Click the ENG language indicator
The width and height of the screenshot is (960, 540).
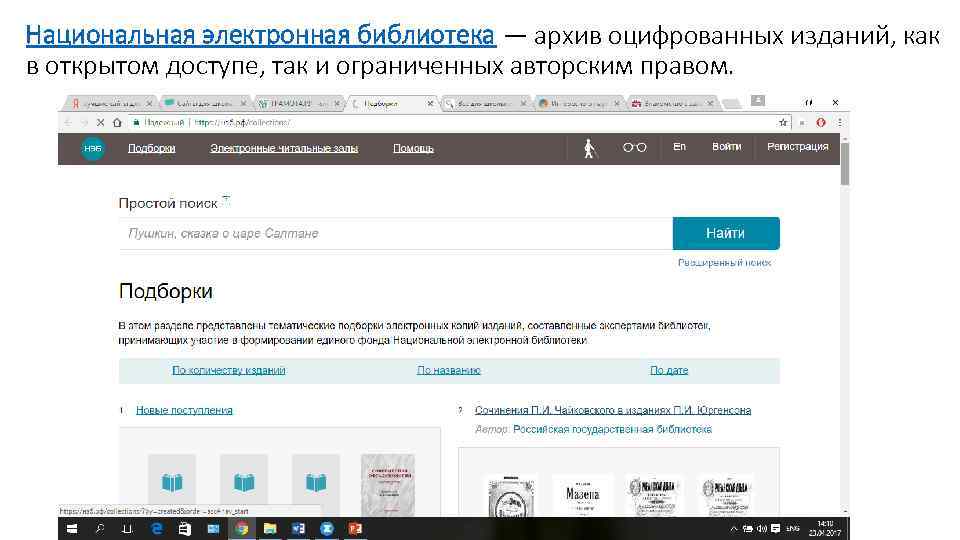(x=793, y=529)
